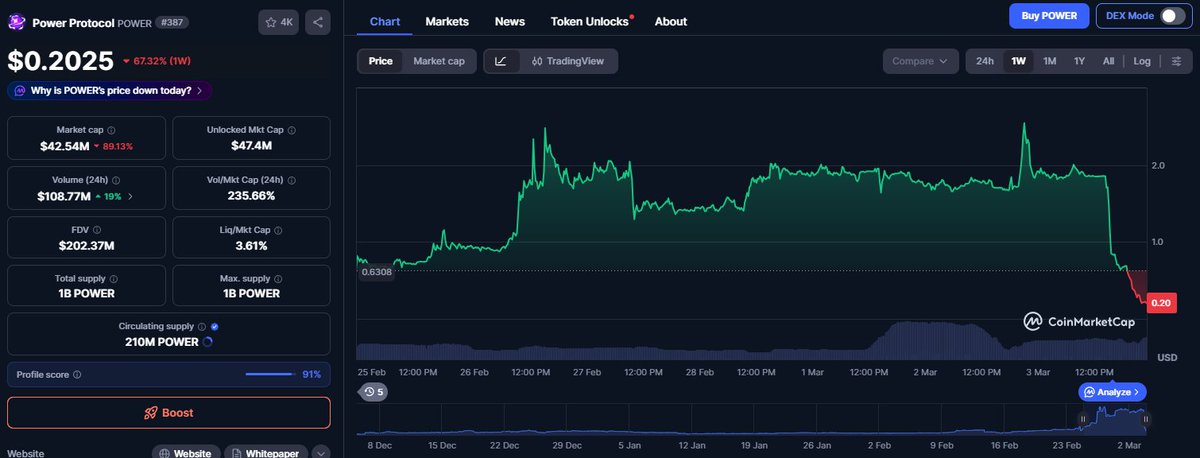1200x458 pixels.
Task: Open the Website link button
Action: coord(186,453)
